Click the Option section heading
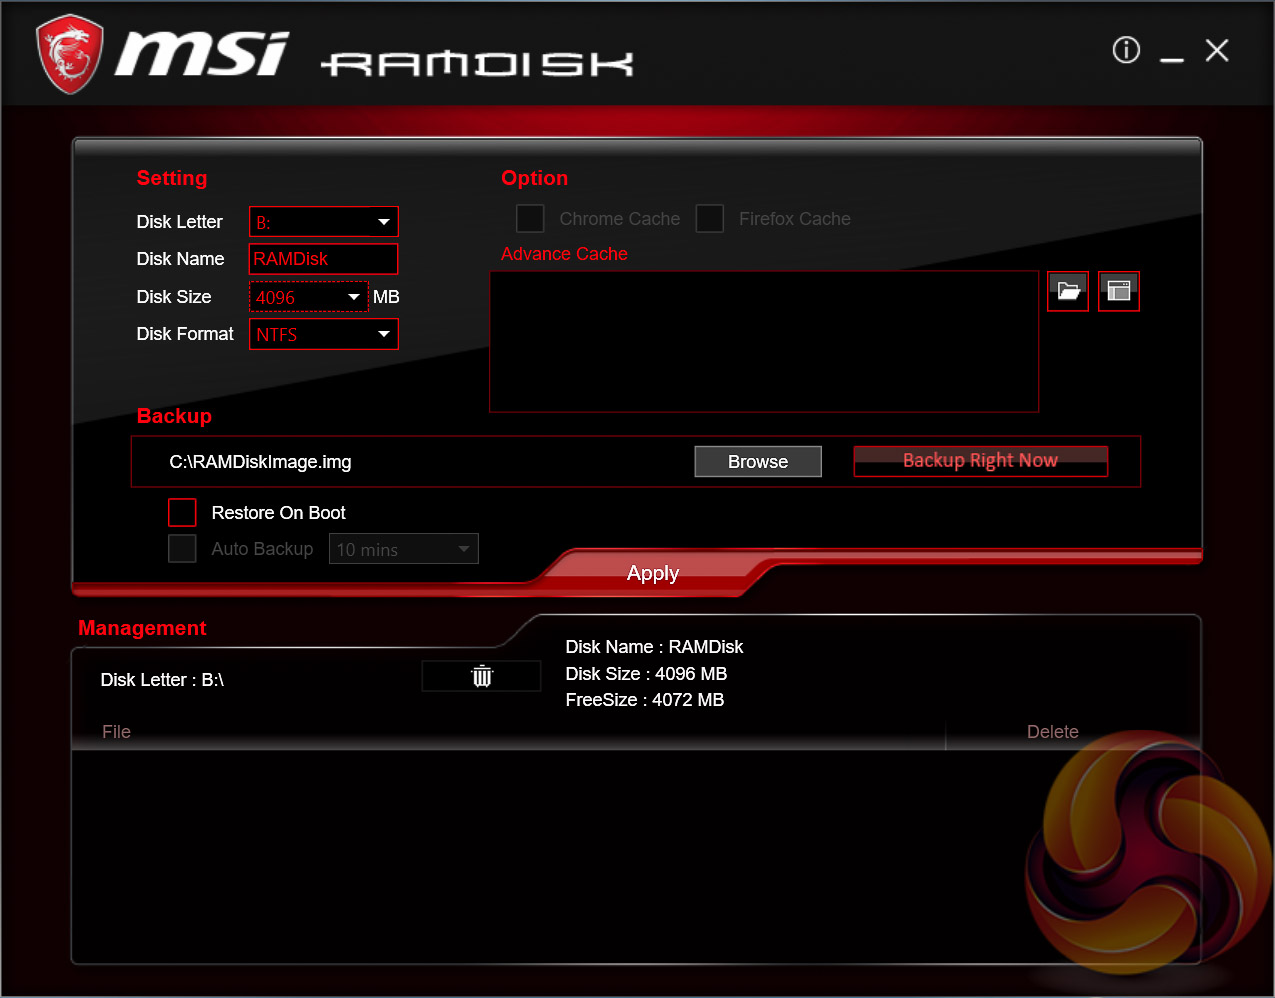The height and width of the screenshot is (998, 1275). [x=535, y=178]
